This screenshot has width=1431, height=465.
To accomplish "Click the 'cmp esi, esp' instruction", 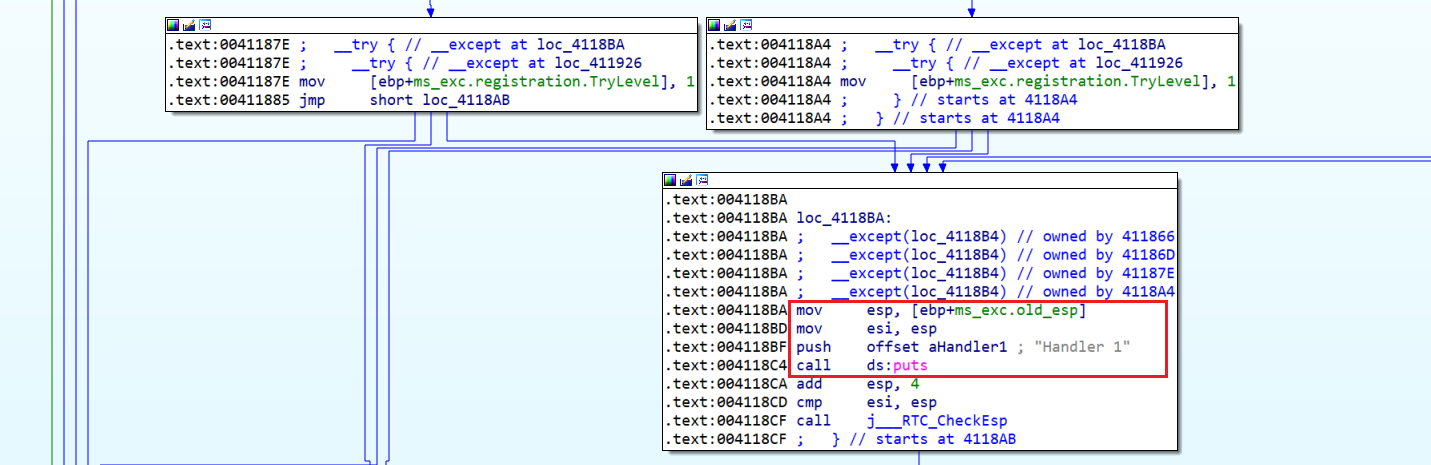I will pyautogui.click(x=867, y=403).
